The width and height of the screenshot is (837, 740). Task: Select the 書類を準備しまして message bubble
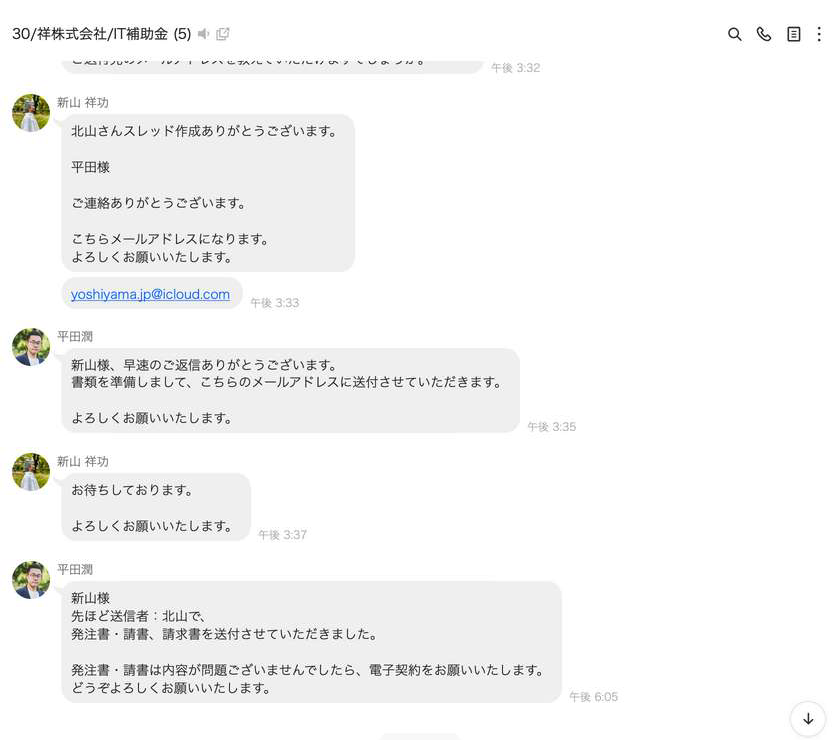tap(290, 390)
